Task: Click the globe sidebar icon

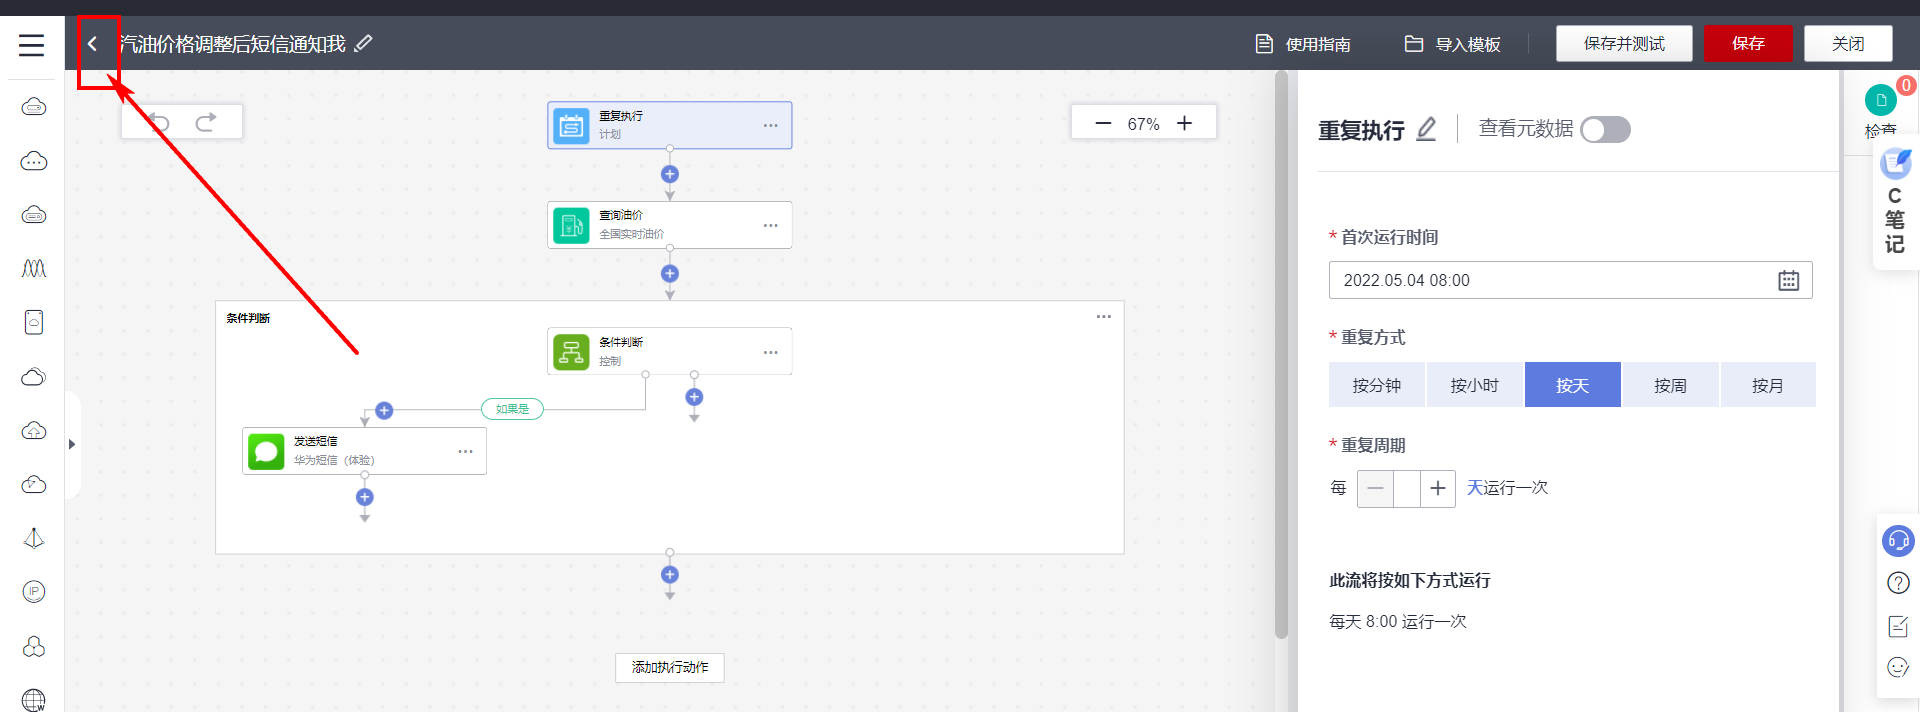Action: point(34,700)
